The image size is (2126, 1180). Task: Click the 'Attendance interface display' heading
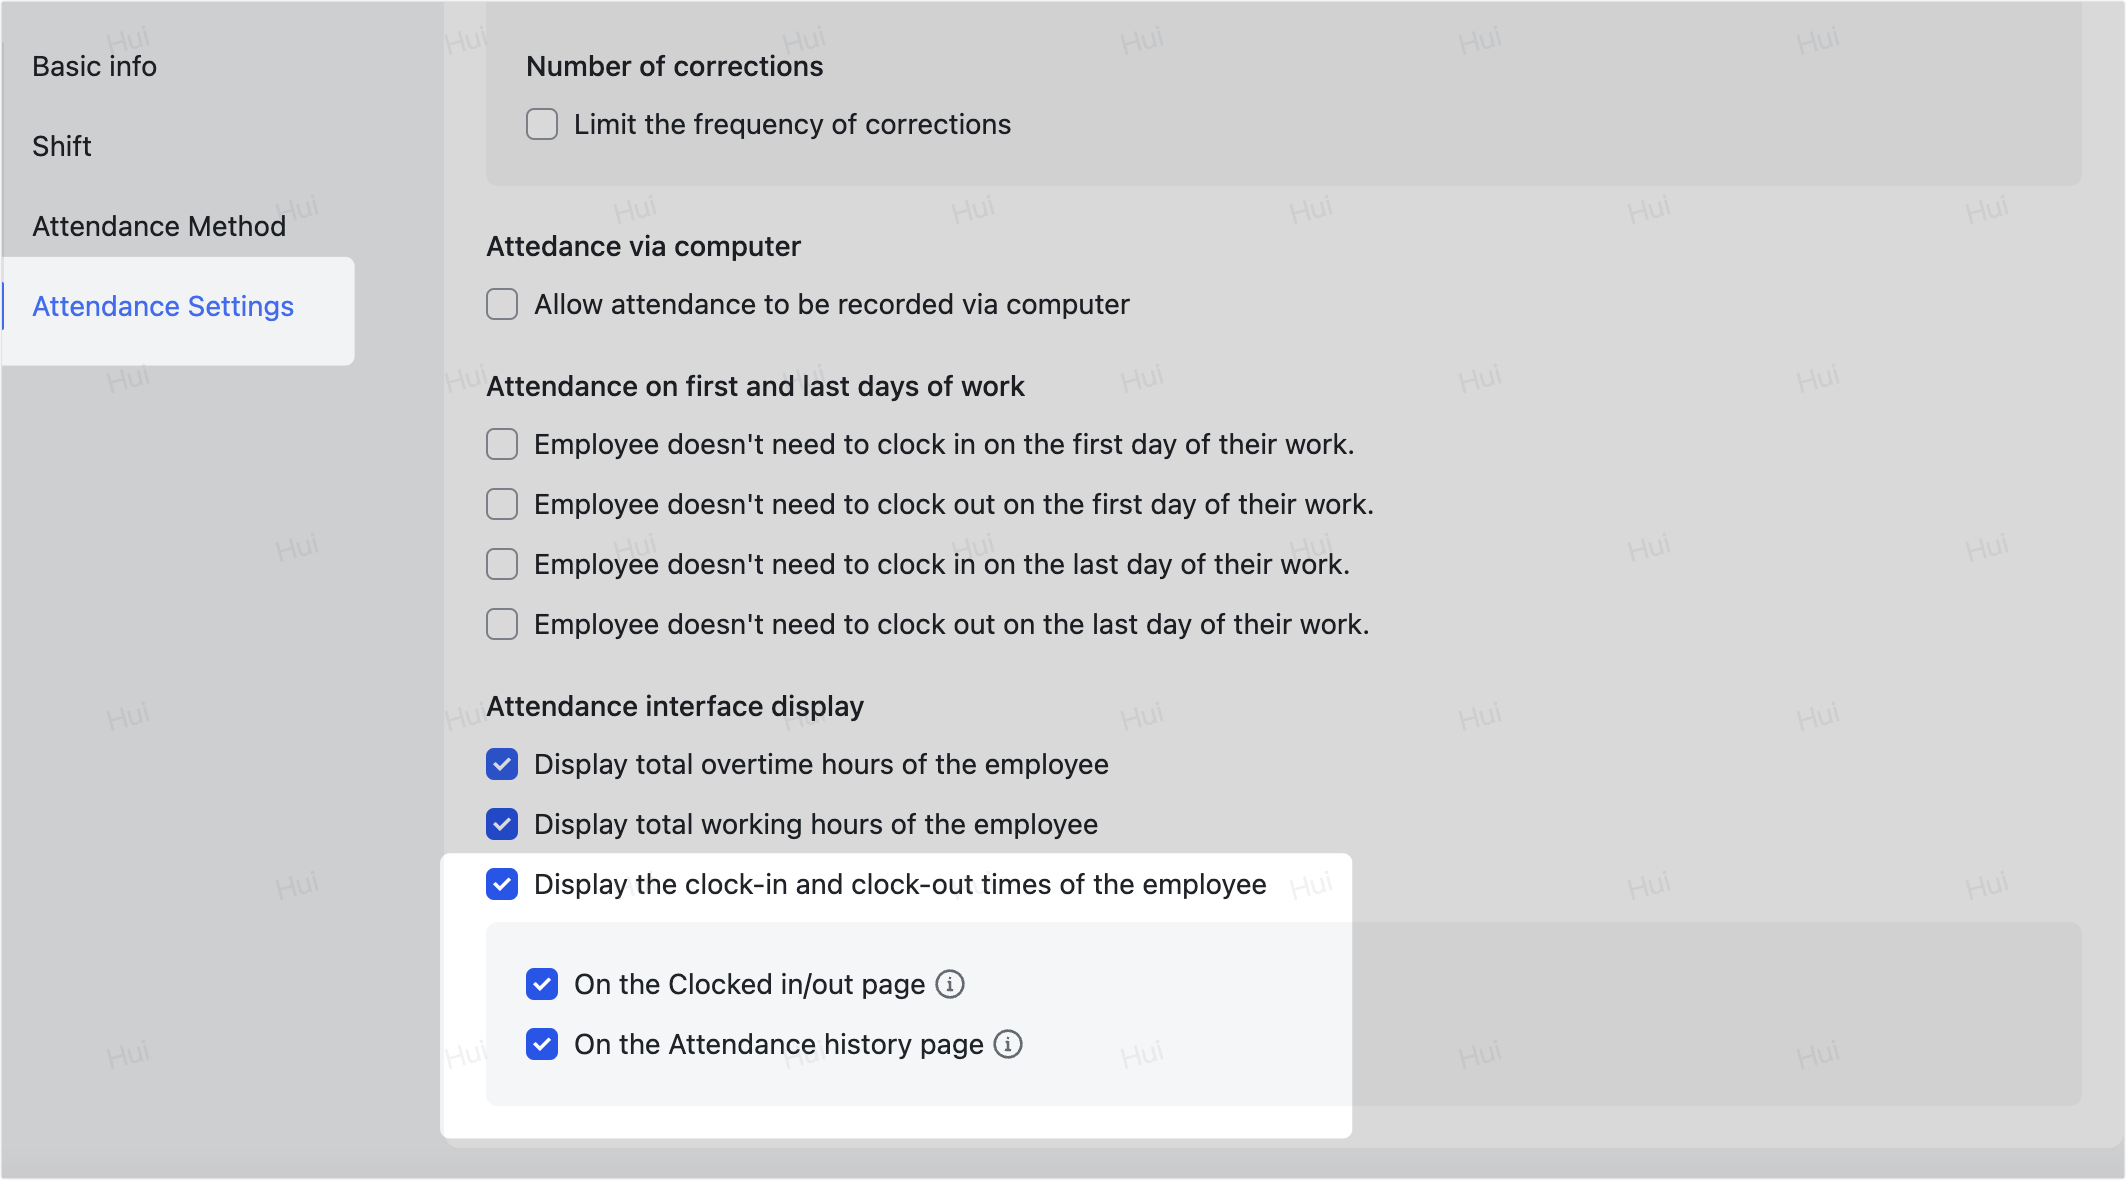coord(674,705)
